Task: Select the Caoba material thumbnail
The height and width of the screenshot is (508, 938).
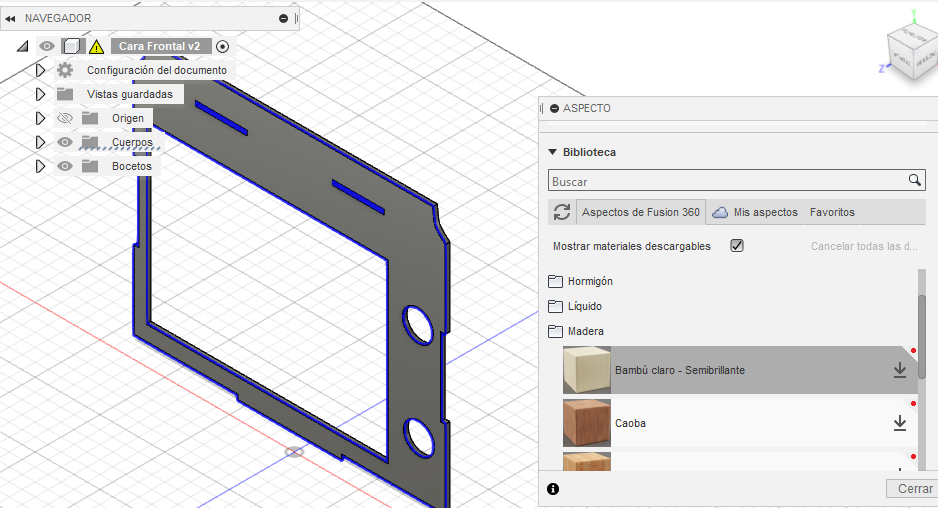Action: pyautogui.click(x=587, y=422)
